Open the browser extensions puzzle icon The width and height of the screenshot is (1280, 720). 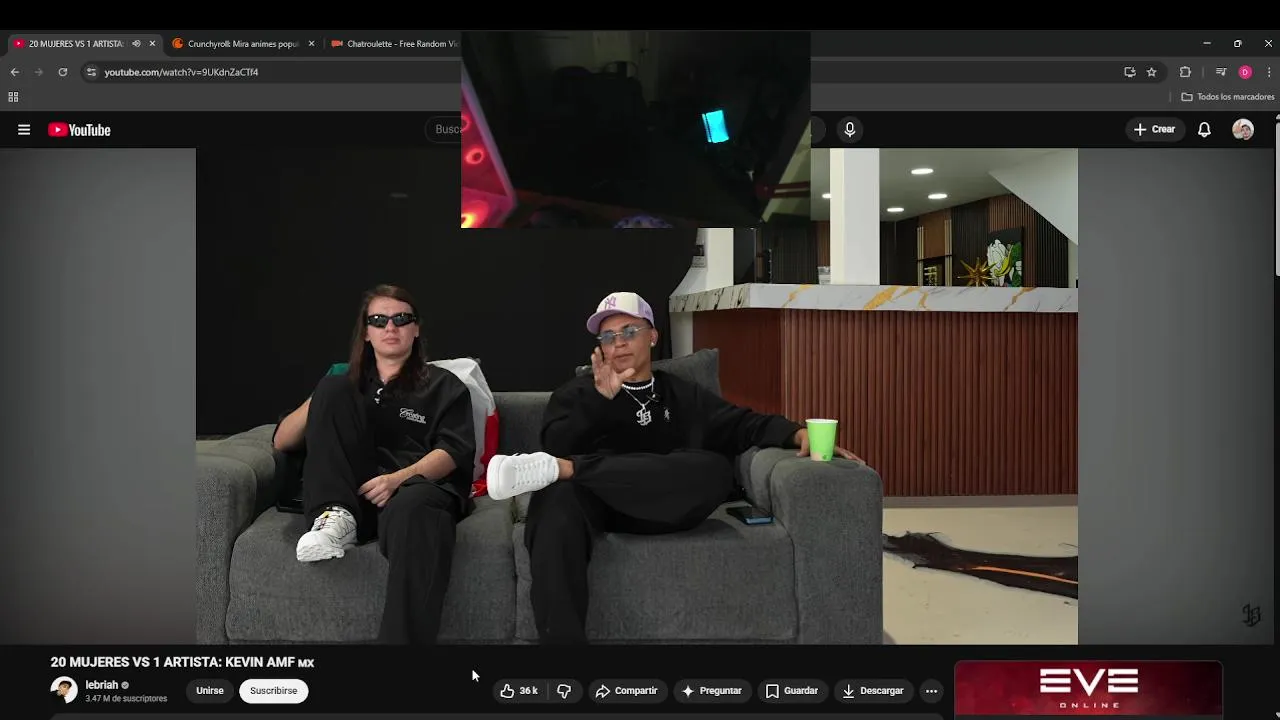1186,72
